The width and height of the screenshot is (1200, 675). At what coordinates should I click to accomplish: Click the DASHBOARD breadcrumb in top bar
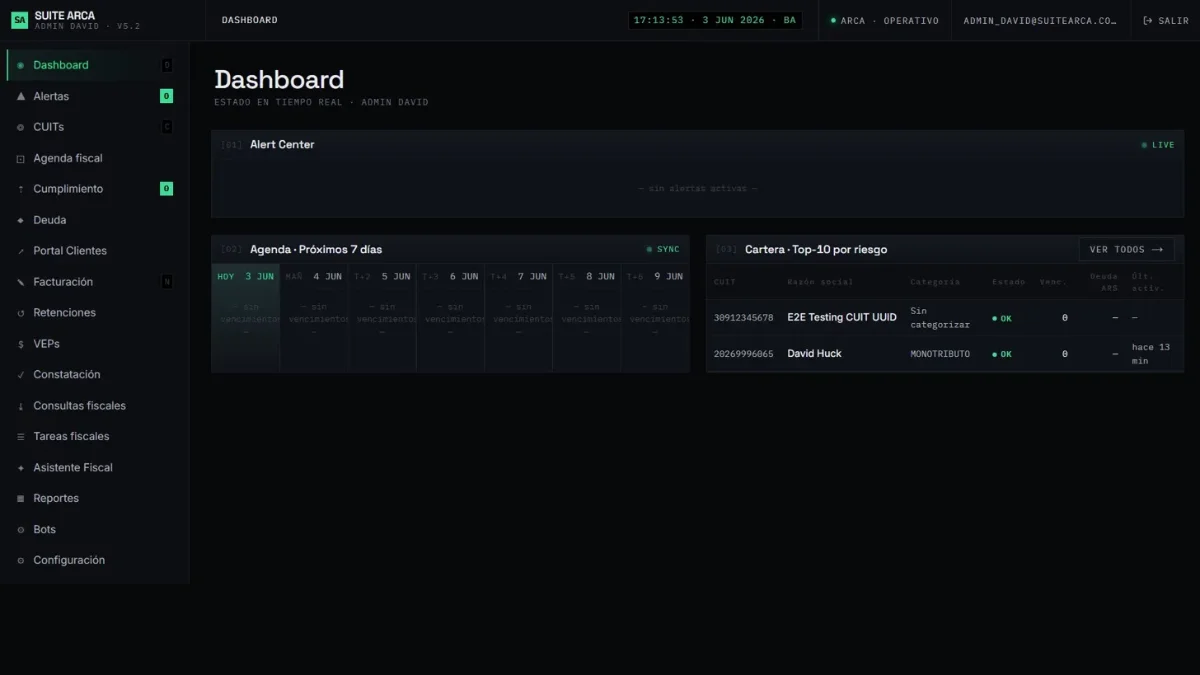click(250, 20)
